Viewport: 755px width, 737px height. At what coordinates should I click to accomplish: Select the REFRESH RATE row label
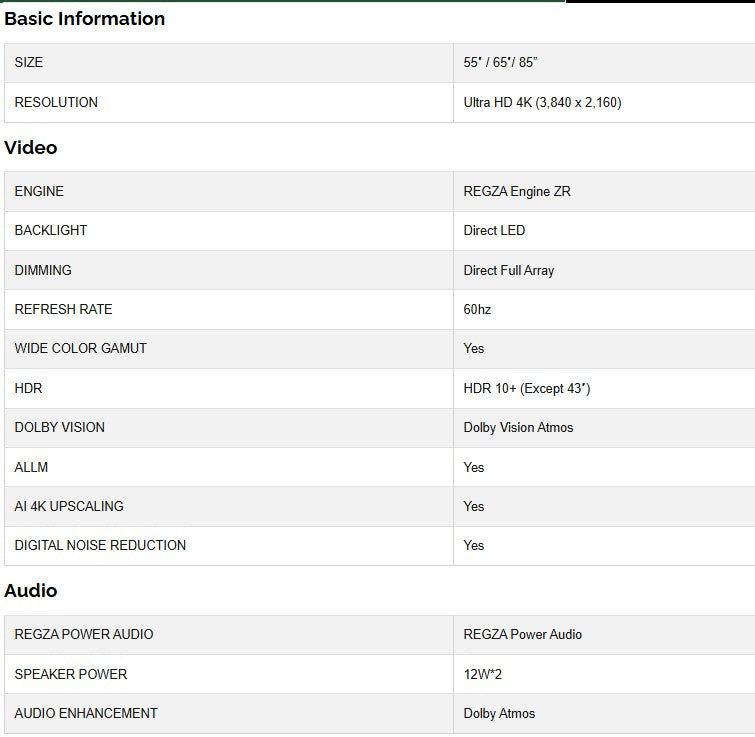pyautogui.click(x=63, y=309)
